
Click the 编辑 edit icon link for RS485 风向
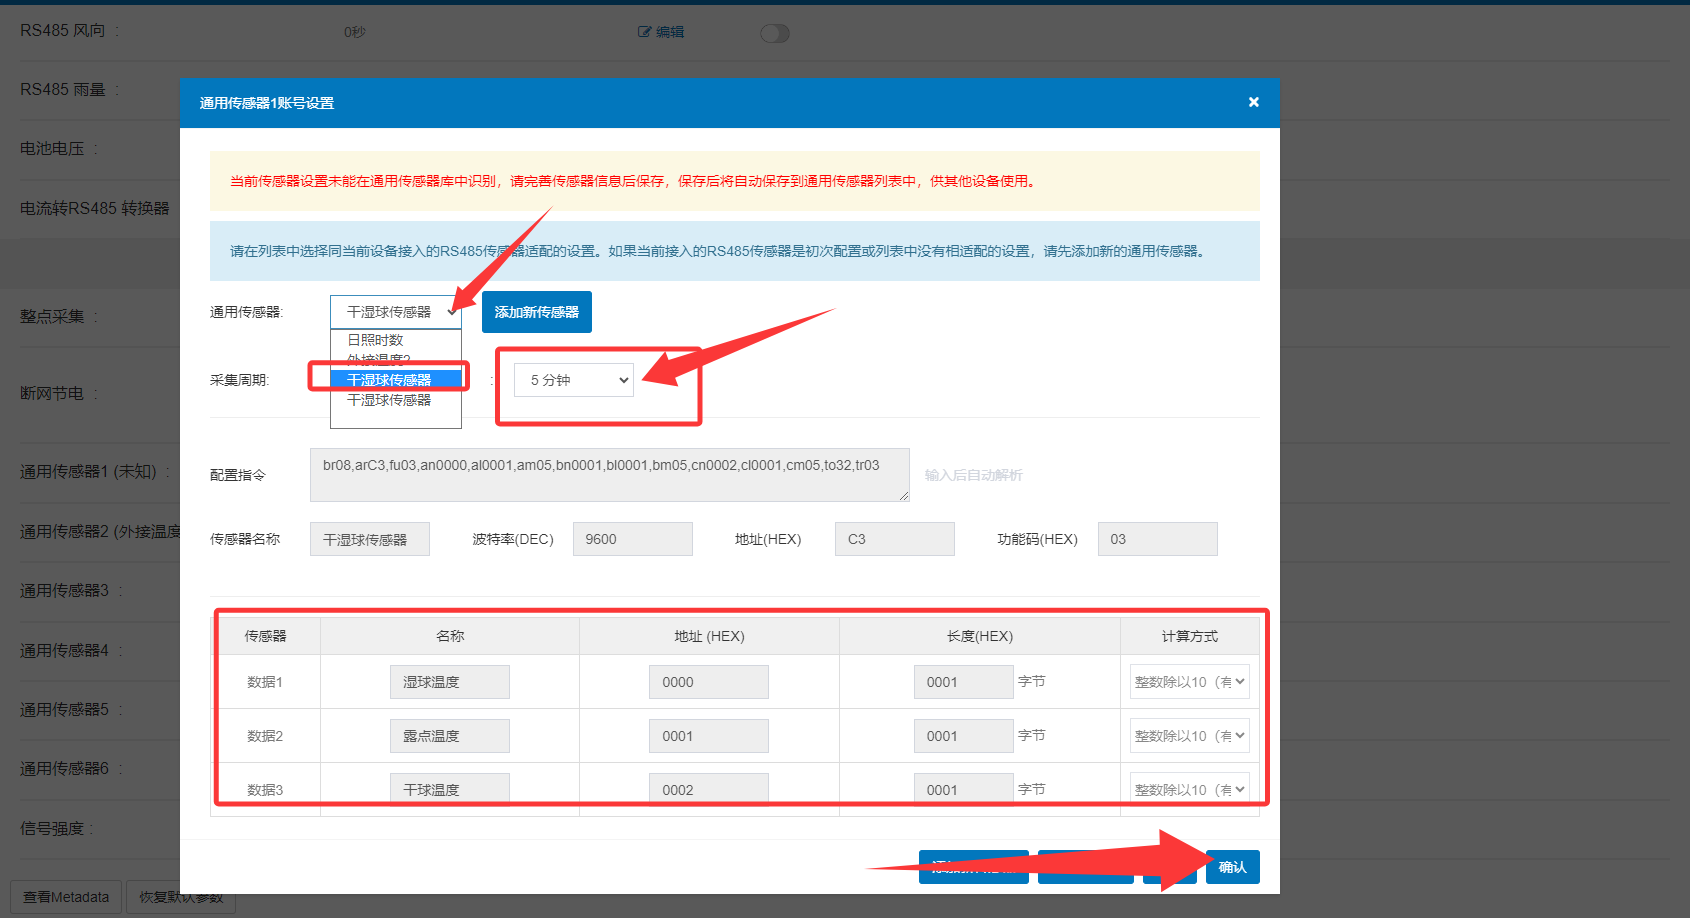[x=661, y=32]
